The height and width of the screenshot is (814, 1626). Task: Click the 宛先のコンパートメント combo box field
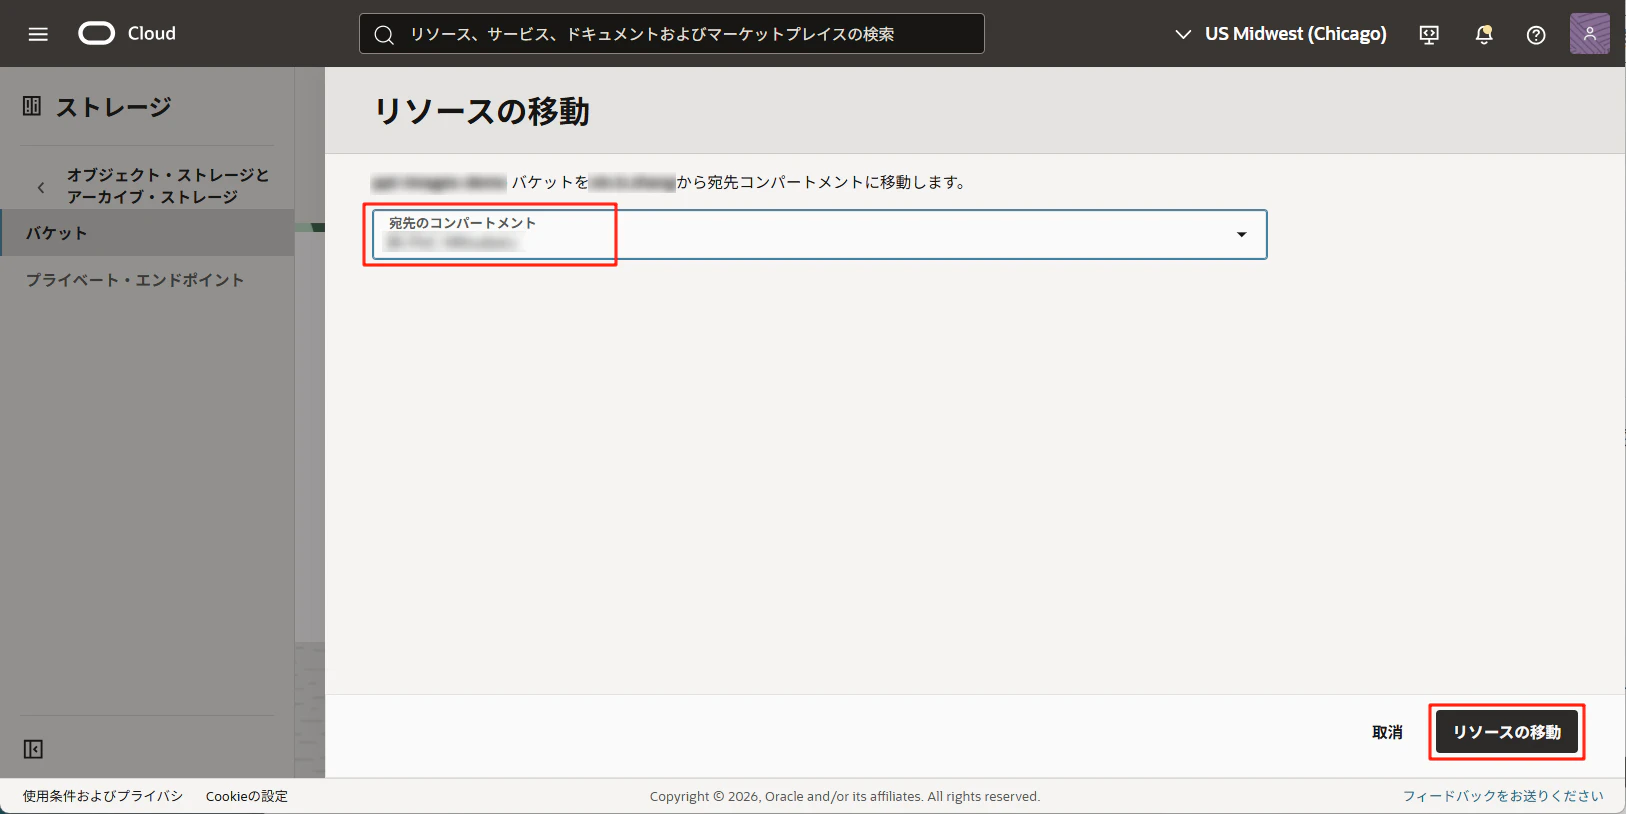pos(820,234)
